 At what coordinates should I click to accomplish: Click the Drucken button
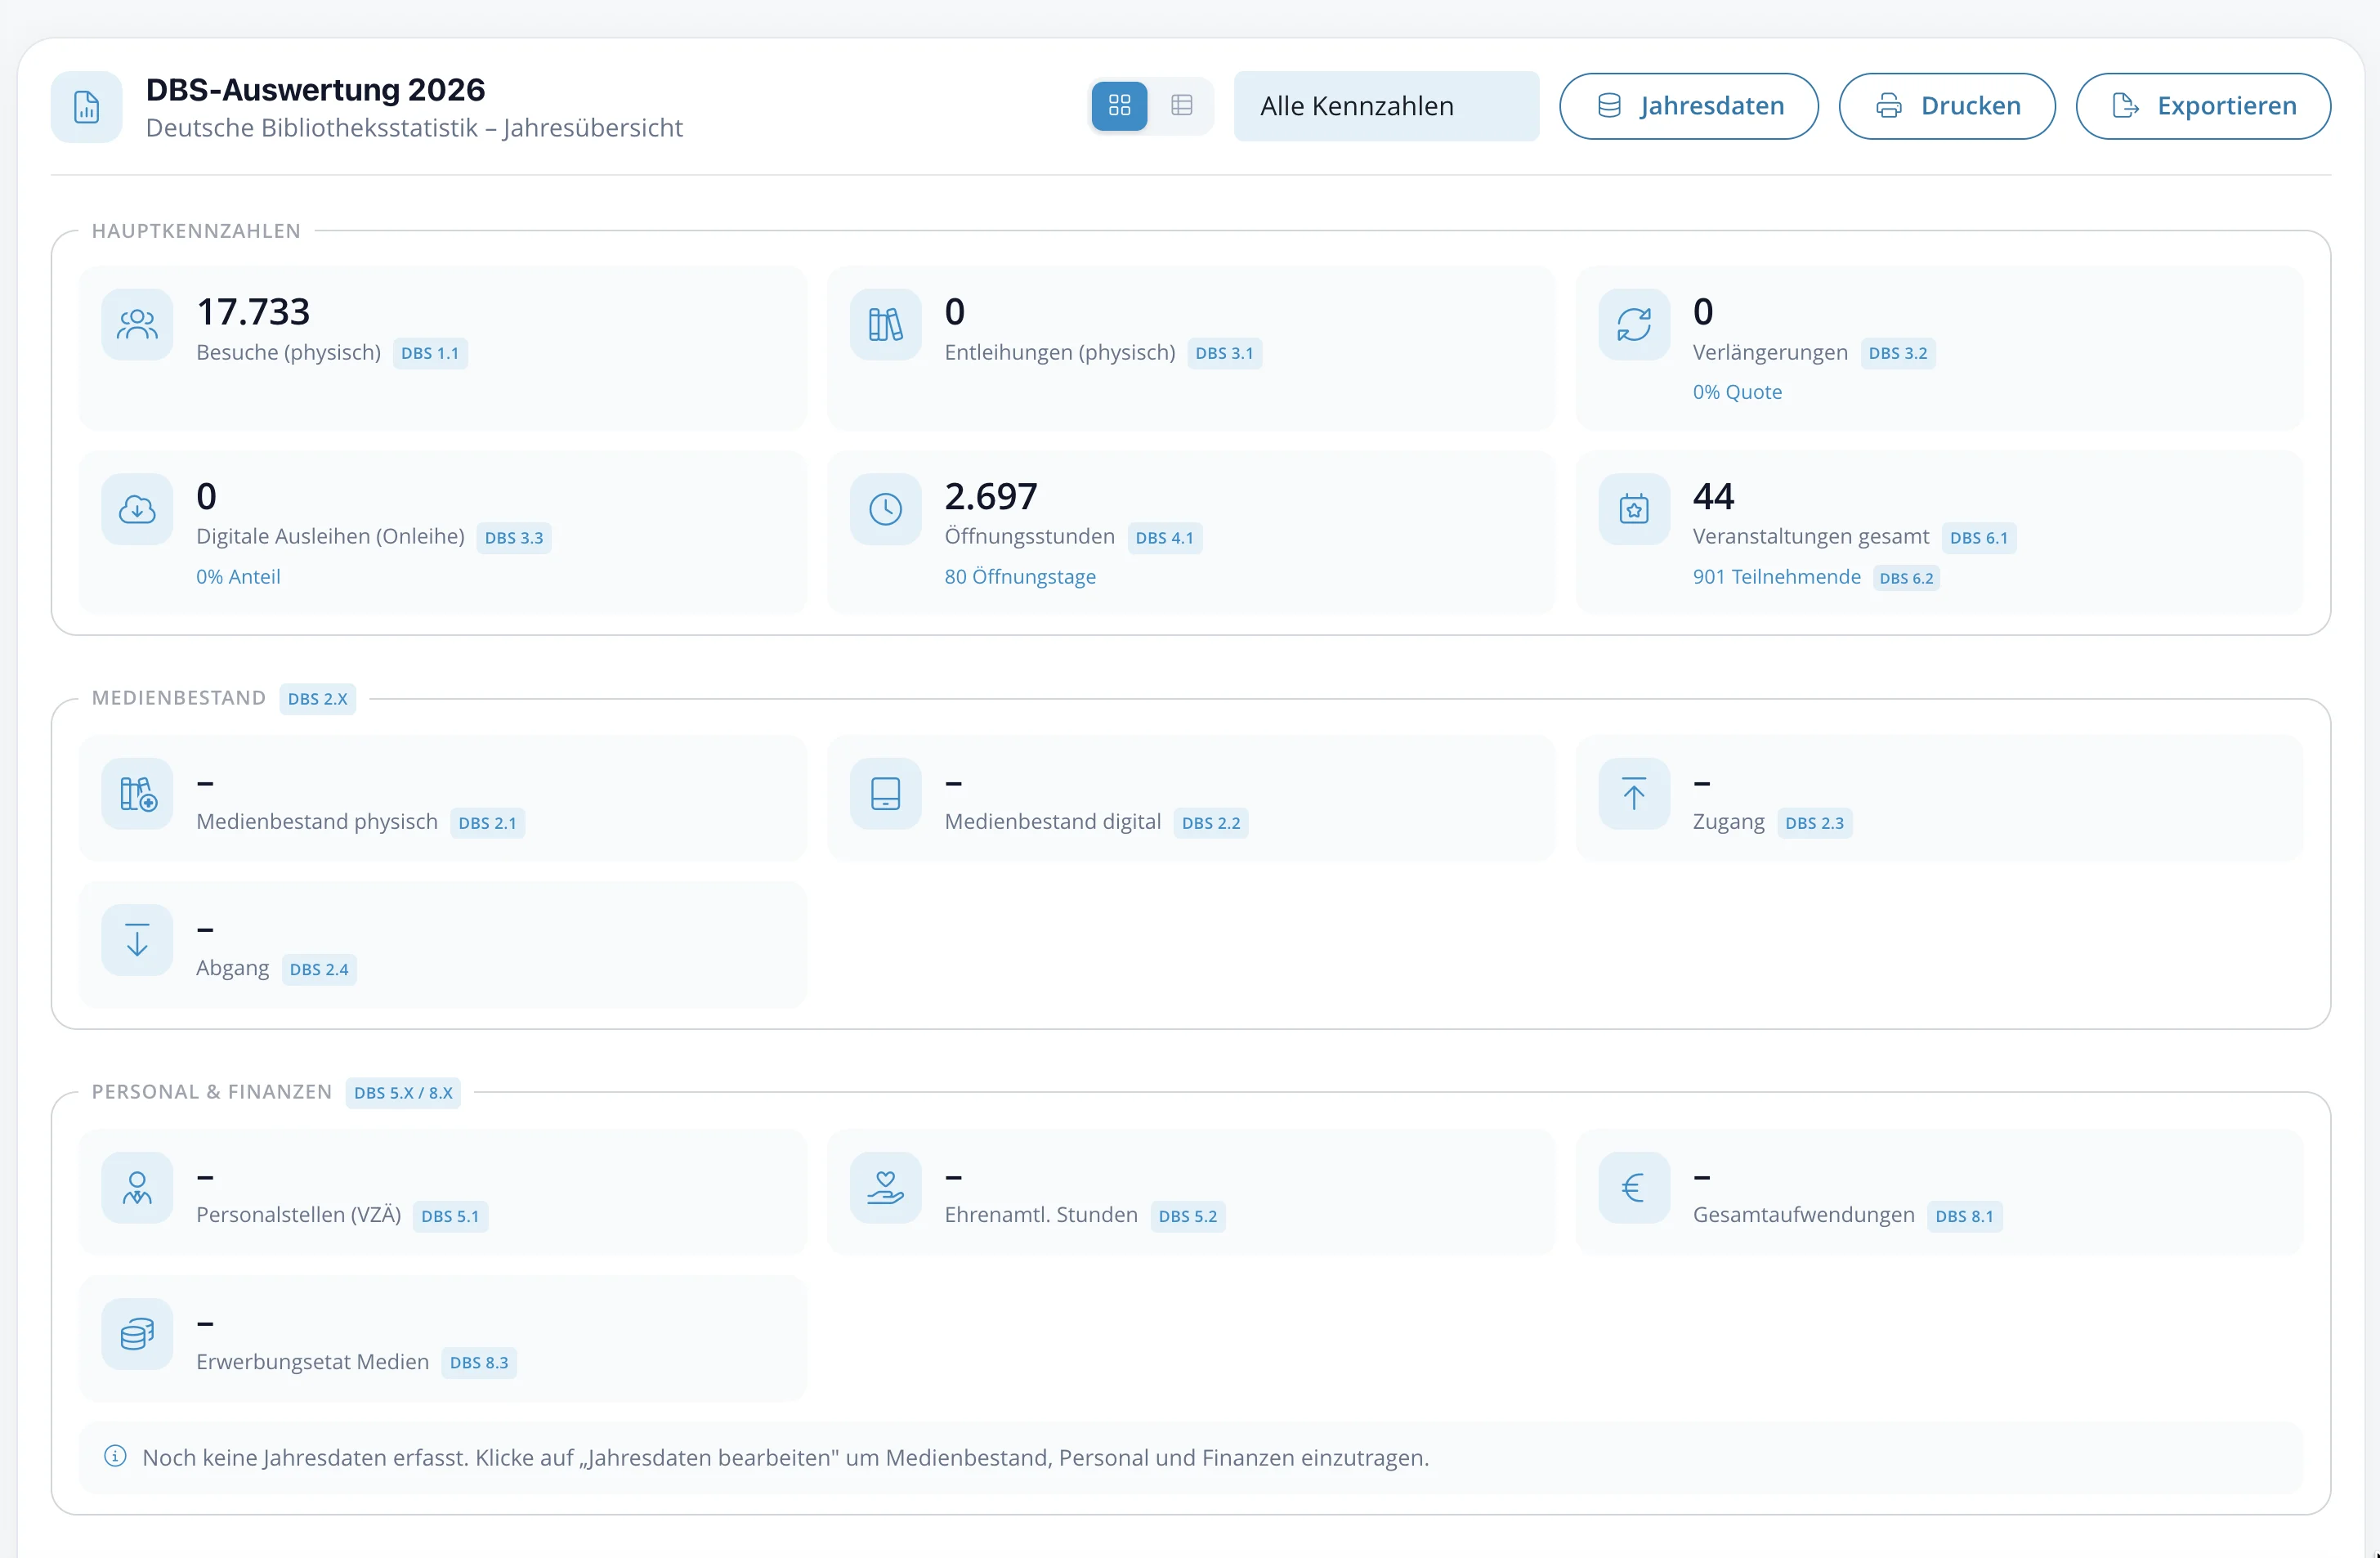[1946, 106]
